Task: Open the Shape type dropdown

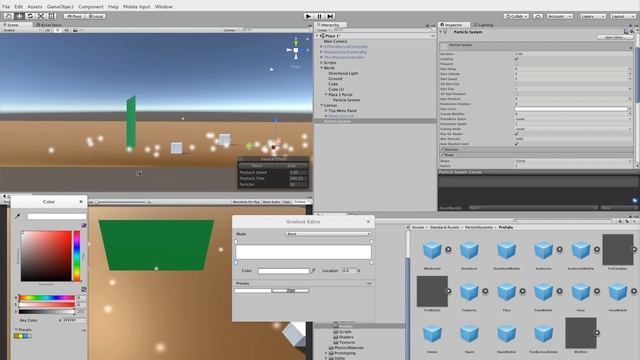Action: tap(573, 161)
